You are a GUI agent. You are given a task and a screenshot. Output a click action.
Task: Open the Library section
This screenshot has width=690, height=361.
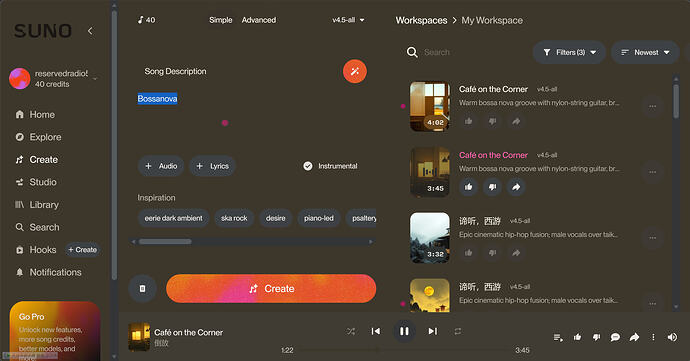point(37,205)
